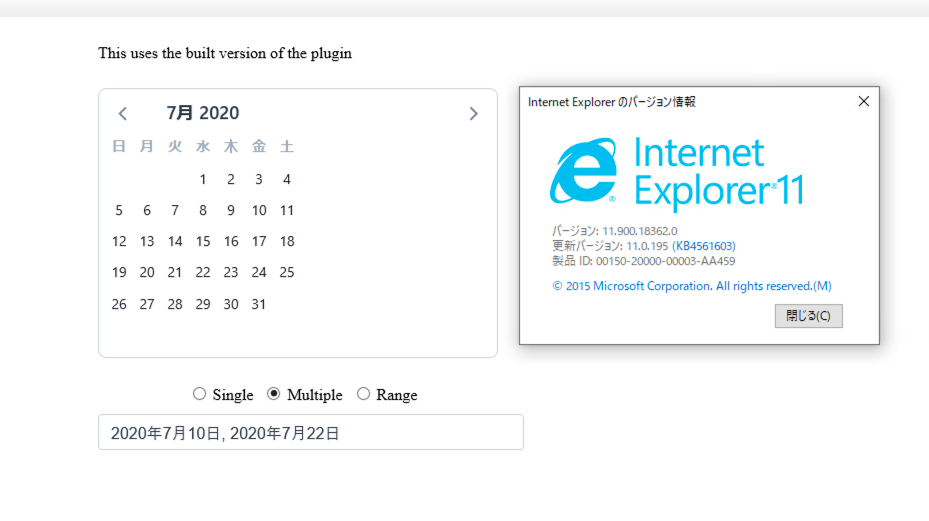Pick July 12 in the calendar
Screen dimensions: 929x521
tap(119, 241)
